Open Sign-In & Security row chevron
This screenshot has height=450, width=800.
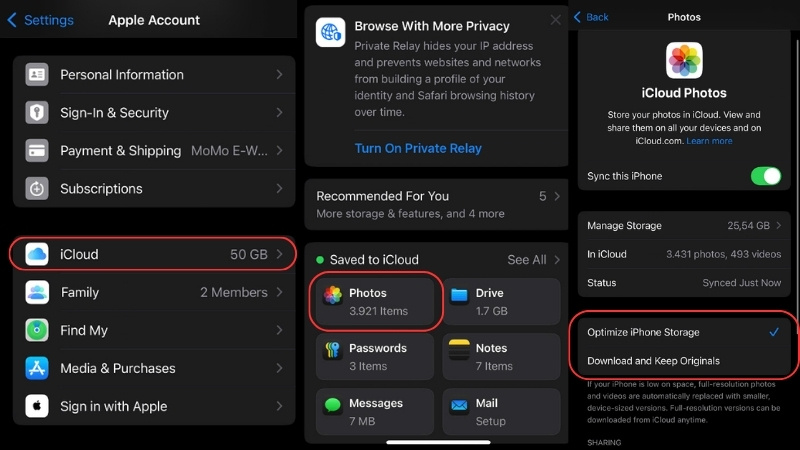click(280, 112)
